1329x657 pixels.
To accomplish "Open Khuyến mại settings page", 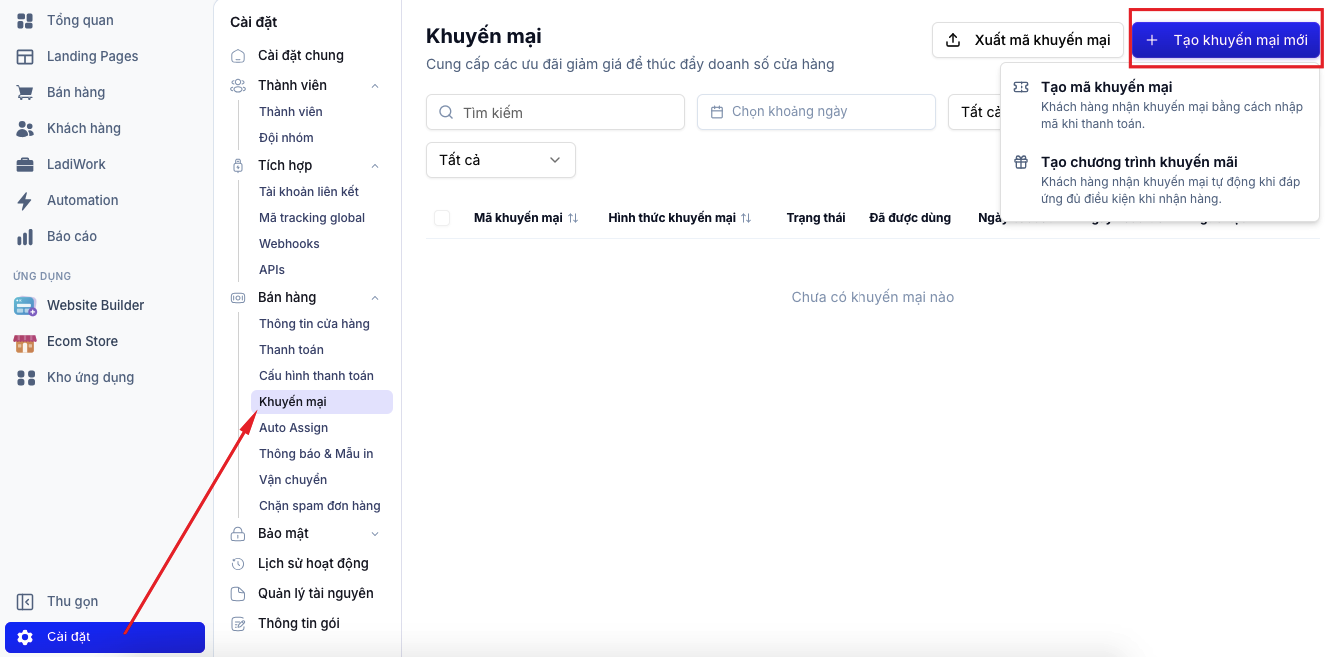I will pyautogui.click(x=322, y=401).
